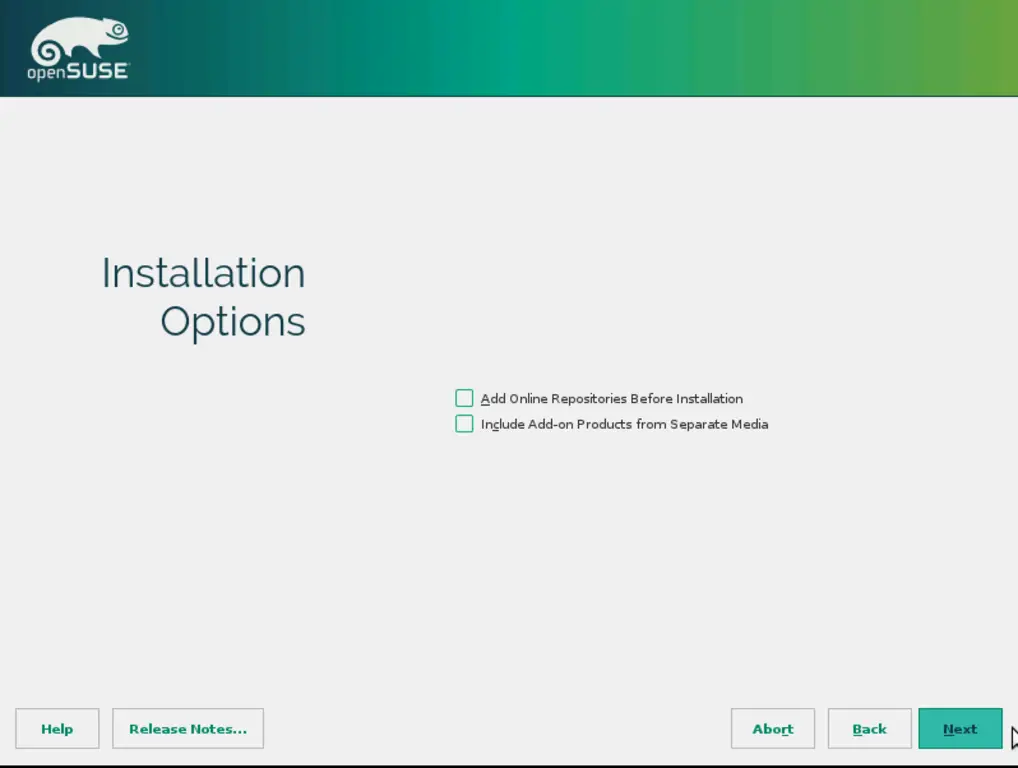This screenshot has width=1018, height=768.
Task: Click the 'Add Online Repositories Before Installation' label text
Action: (x=612, y=399)
